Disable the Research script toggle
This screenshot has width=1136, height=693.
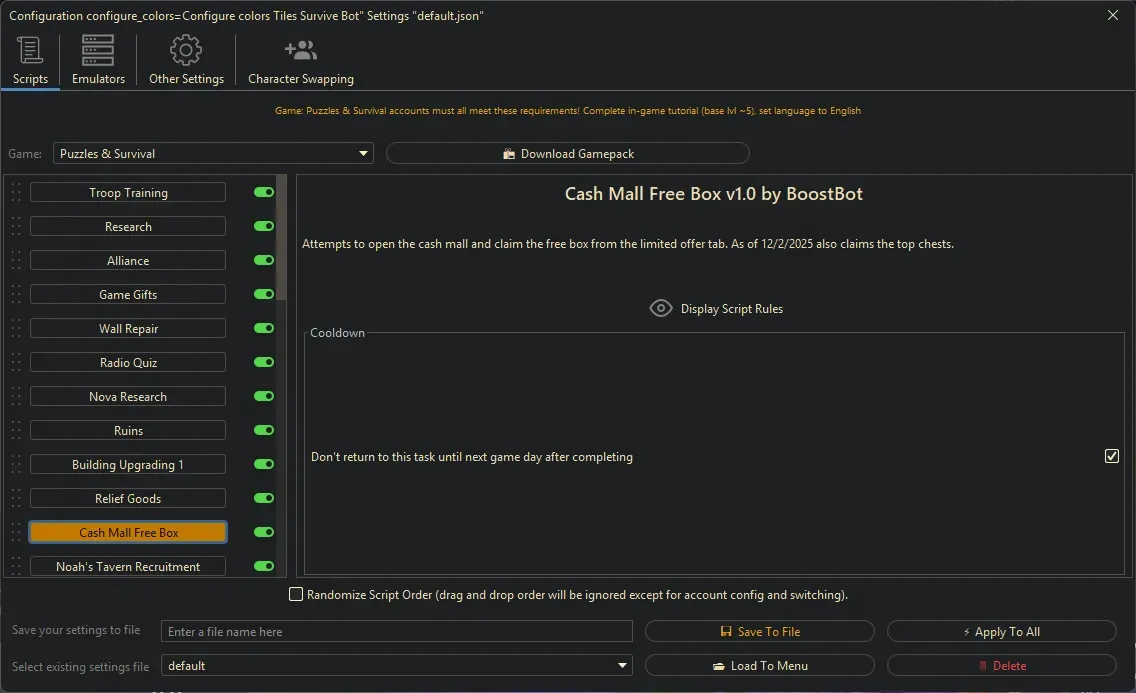click(264, 227)
